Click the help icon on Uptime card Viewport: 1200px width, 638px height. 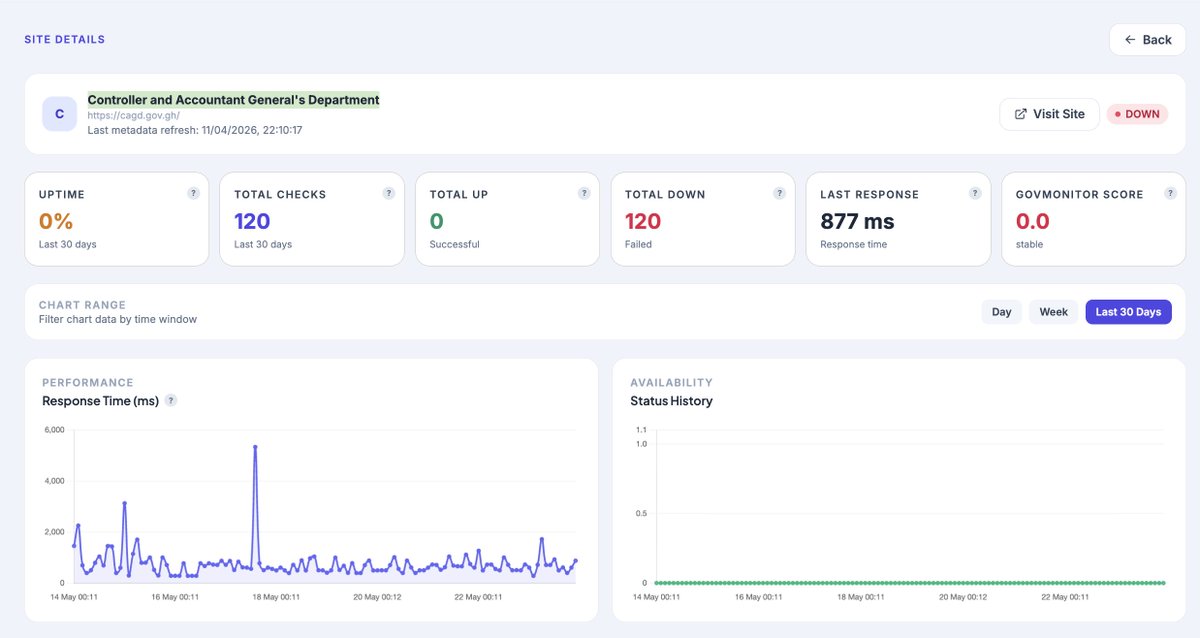[193, 193]
